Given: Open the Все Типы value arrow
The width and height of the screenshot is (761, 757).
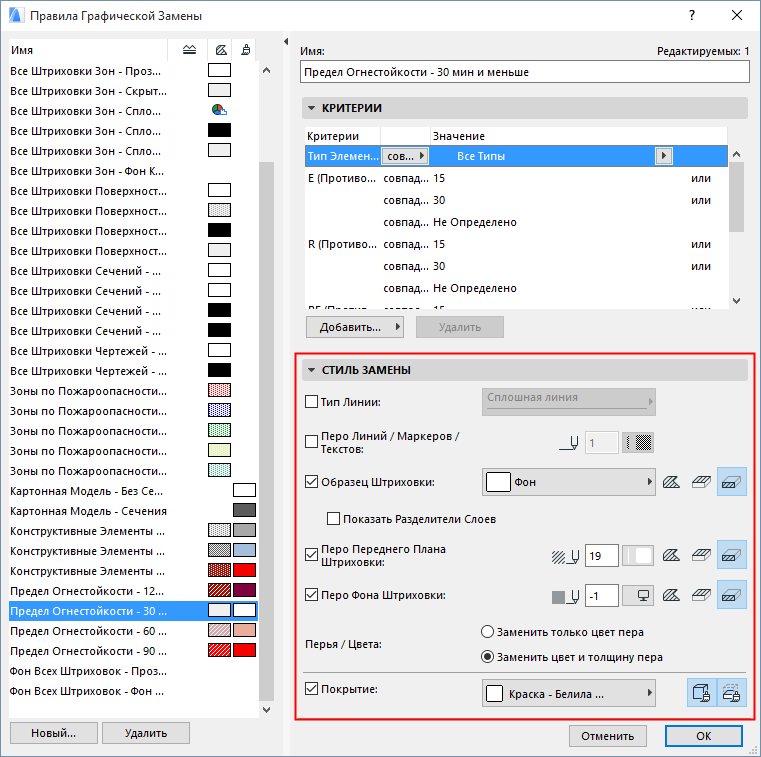Looking at the screenshot, I should (x=663, y=156).
